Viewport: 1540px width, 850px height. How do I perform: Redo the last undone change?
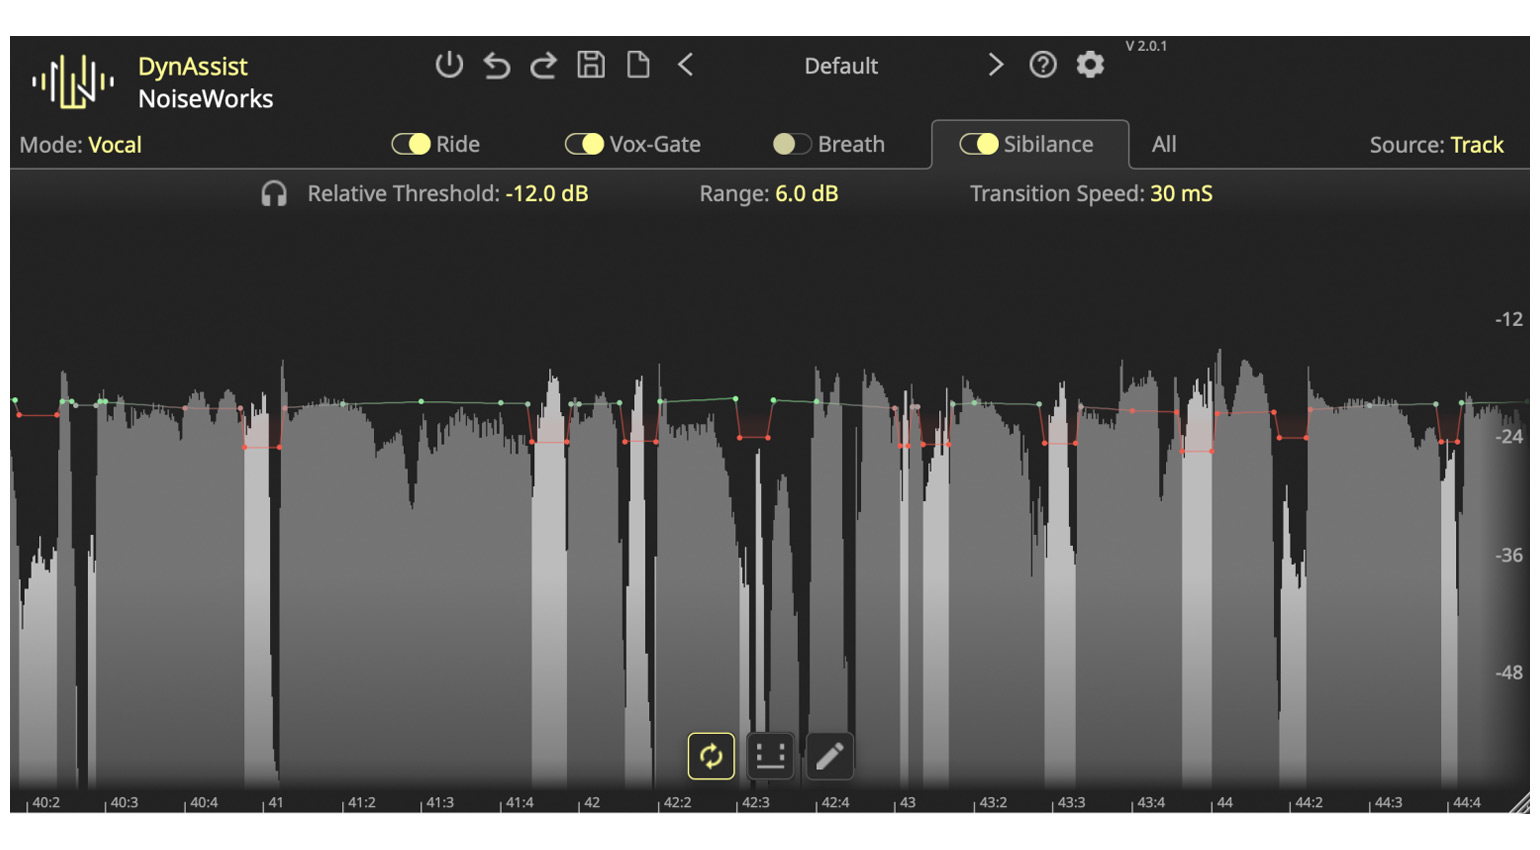point(543,66)
